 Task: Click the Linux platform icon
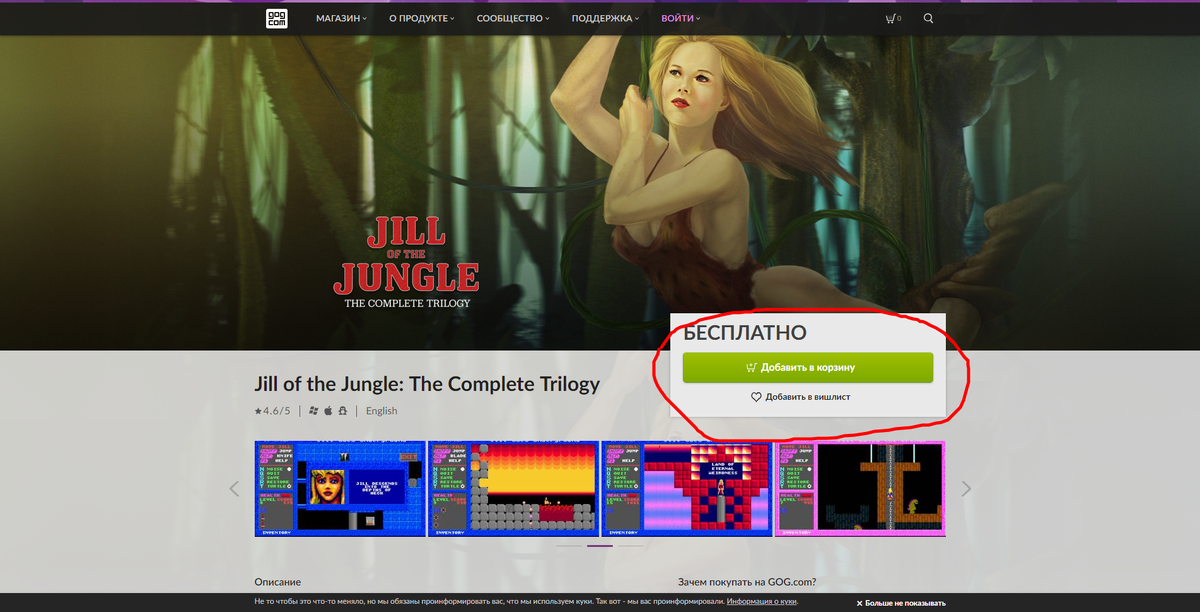342,411
